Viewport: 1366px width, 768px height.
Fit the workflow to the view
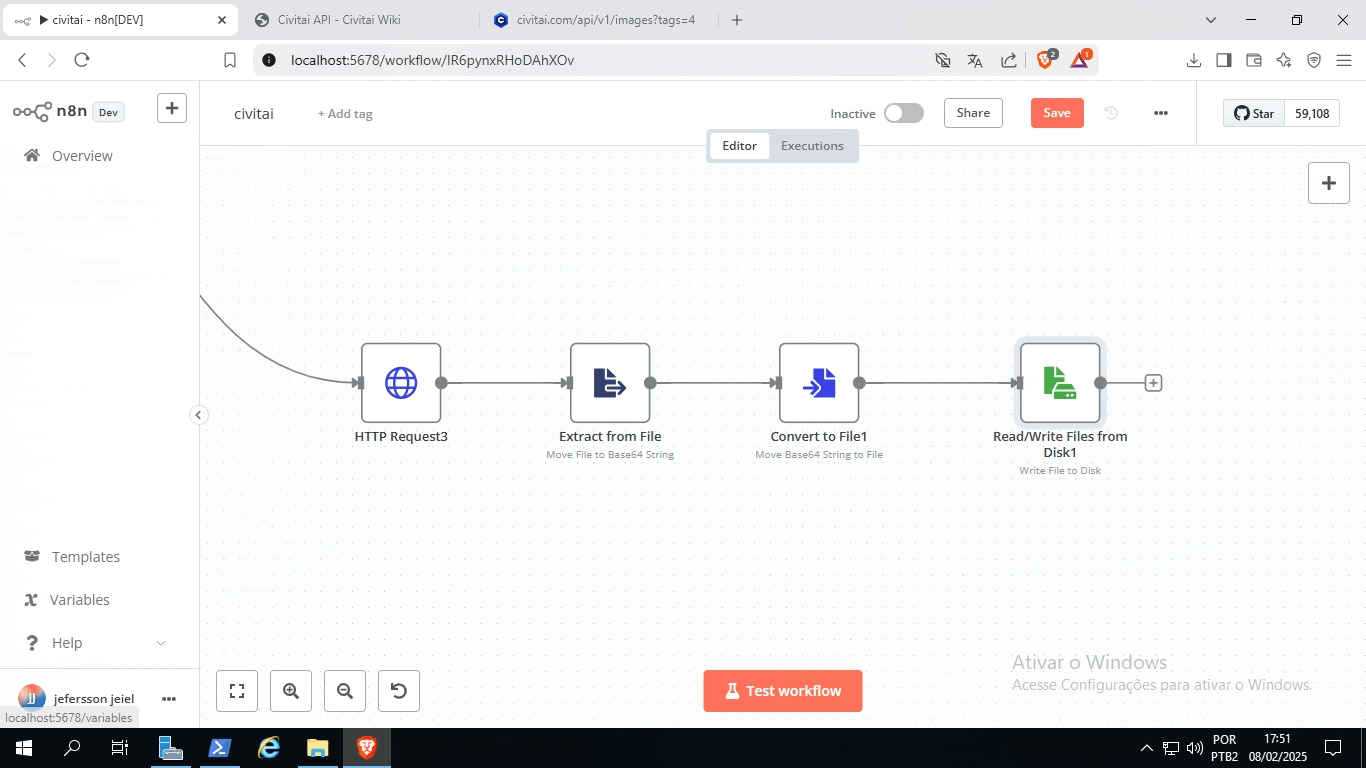pyautogui.click(x=237, y=691)
